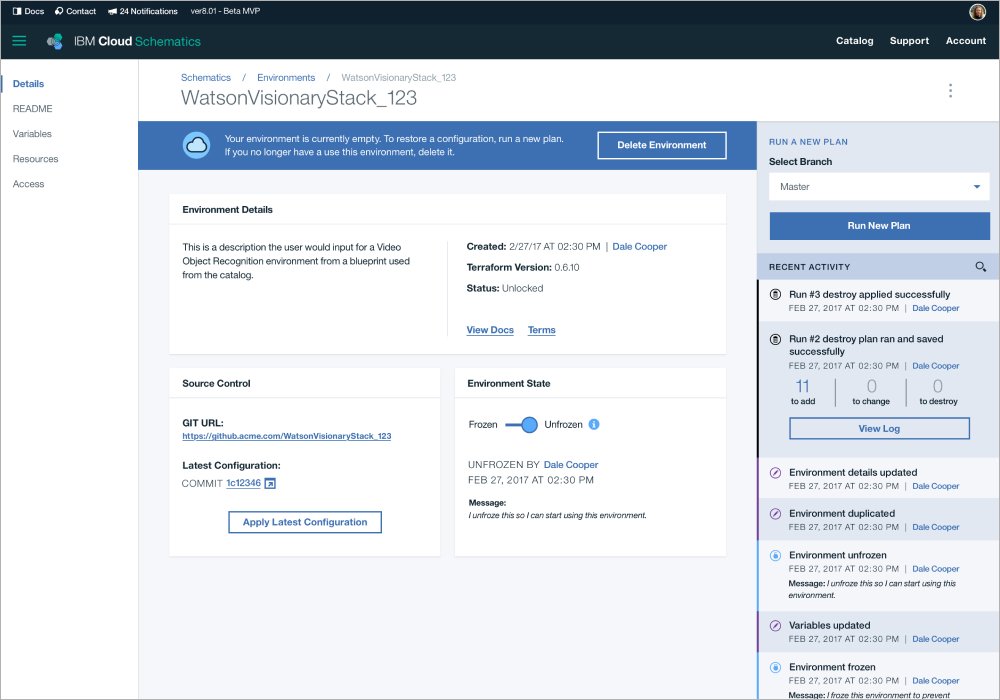The image size is (1000, 700).
Task: Go to Schematics breadcrumb
Action: tap(205, 77)
